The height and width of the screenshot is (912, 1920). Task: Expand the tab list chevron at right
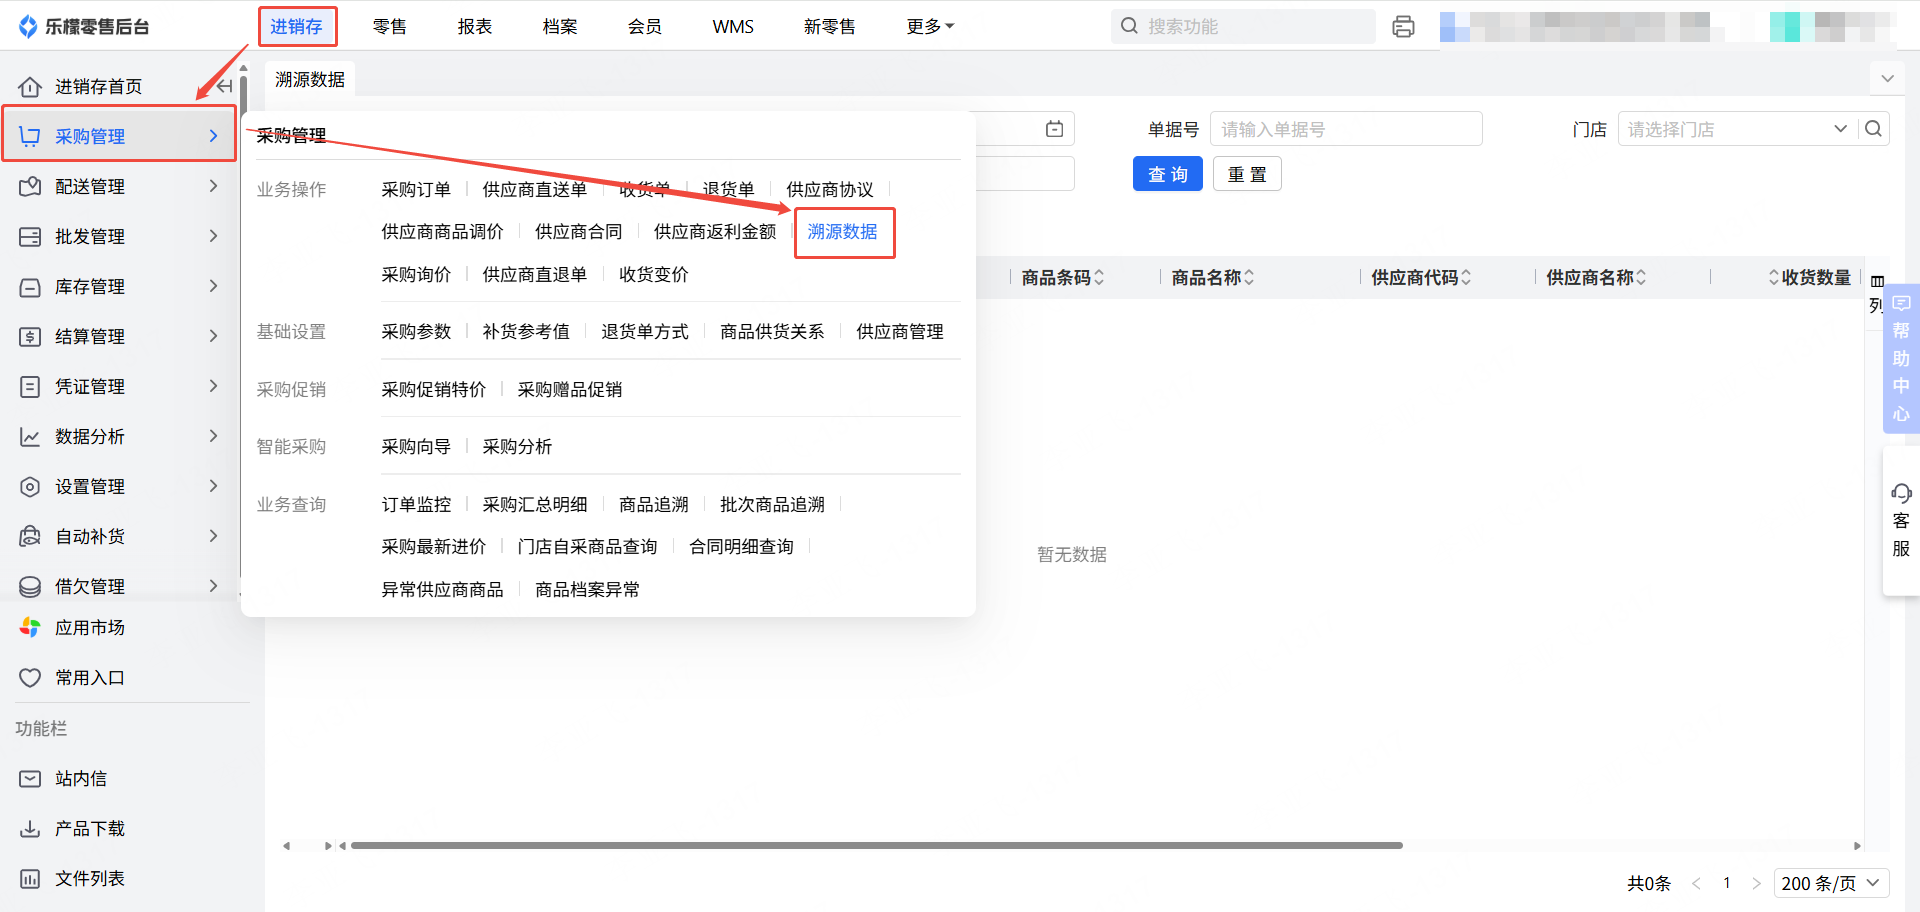1887,78
